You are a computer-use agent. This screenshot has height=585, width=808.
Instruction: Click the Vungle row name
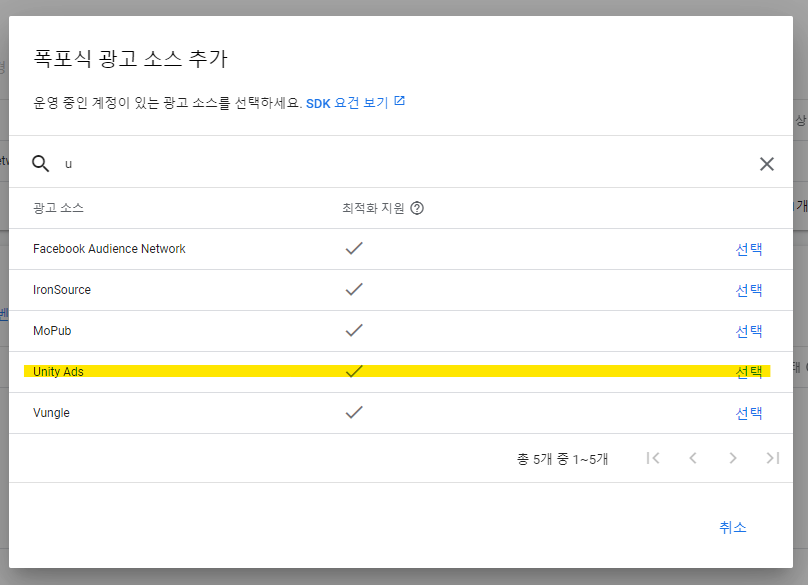52,413
